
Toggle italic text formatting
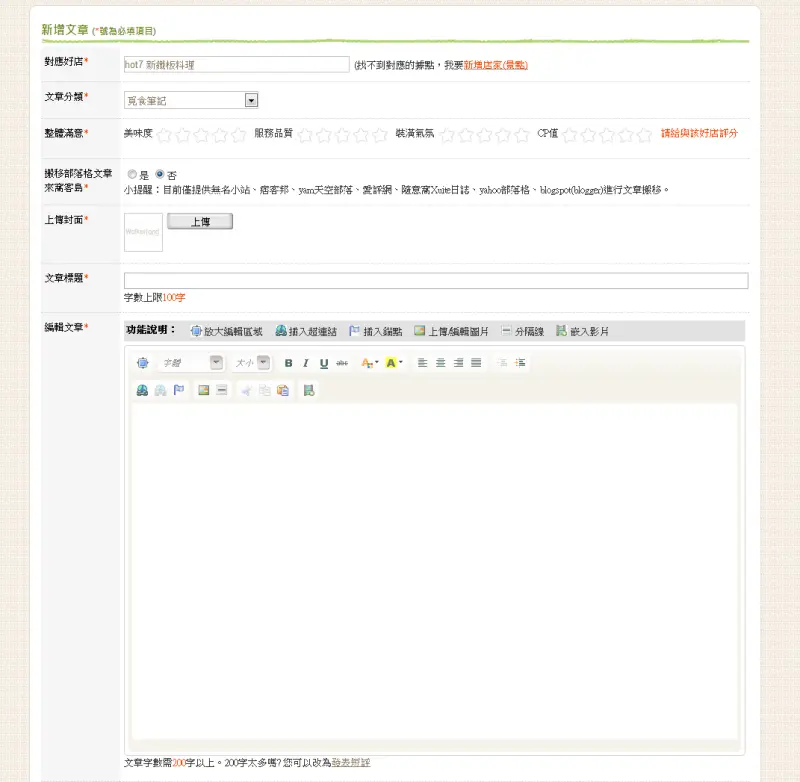click(306, 363)
